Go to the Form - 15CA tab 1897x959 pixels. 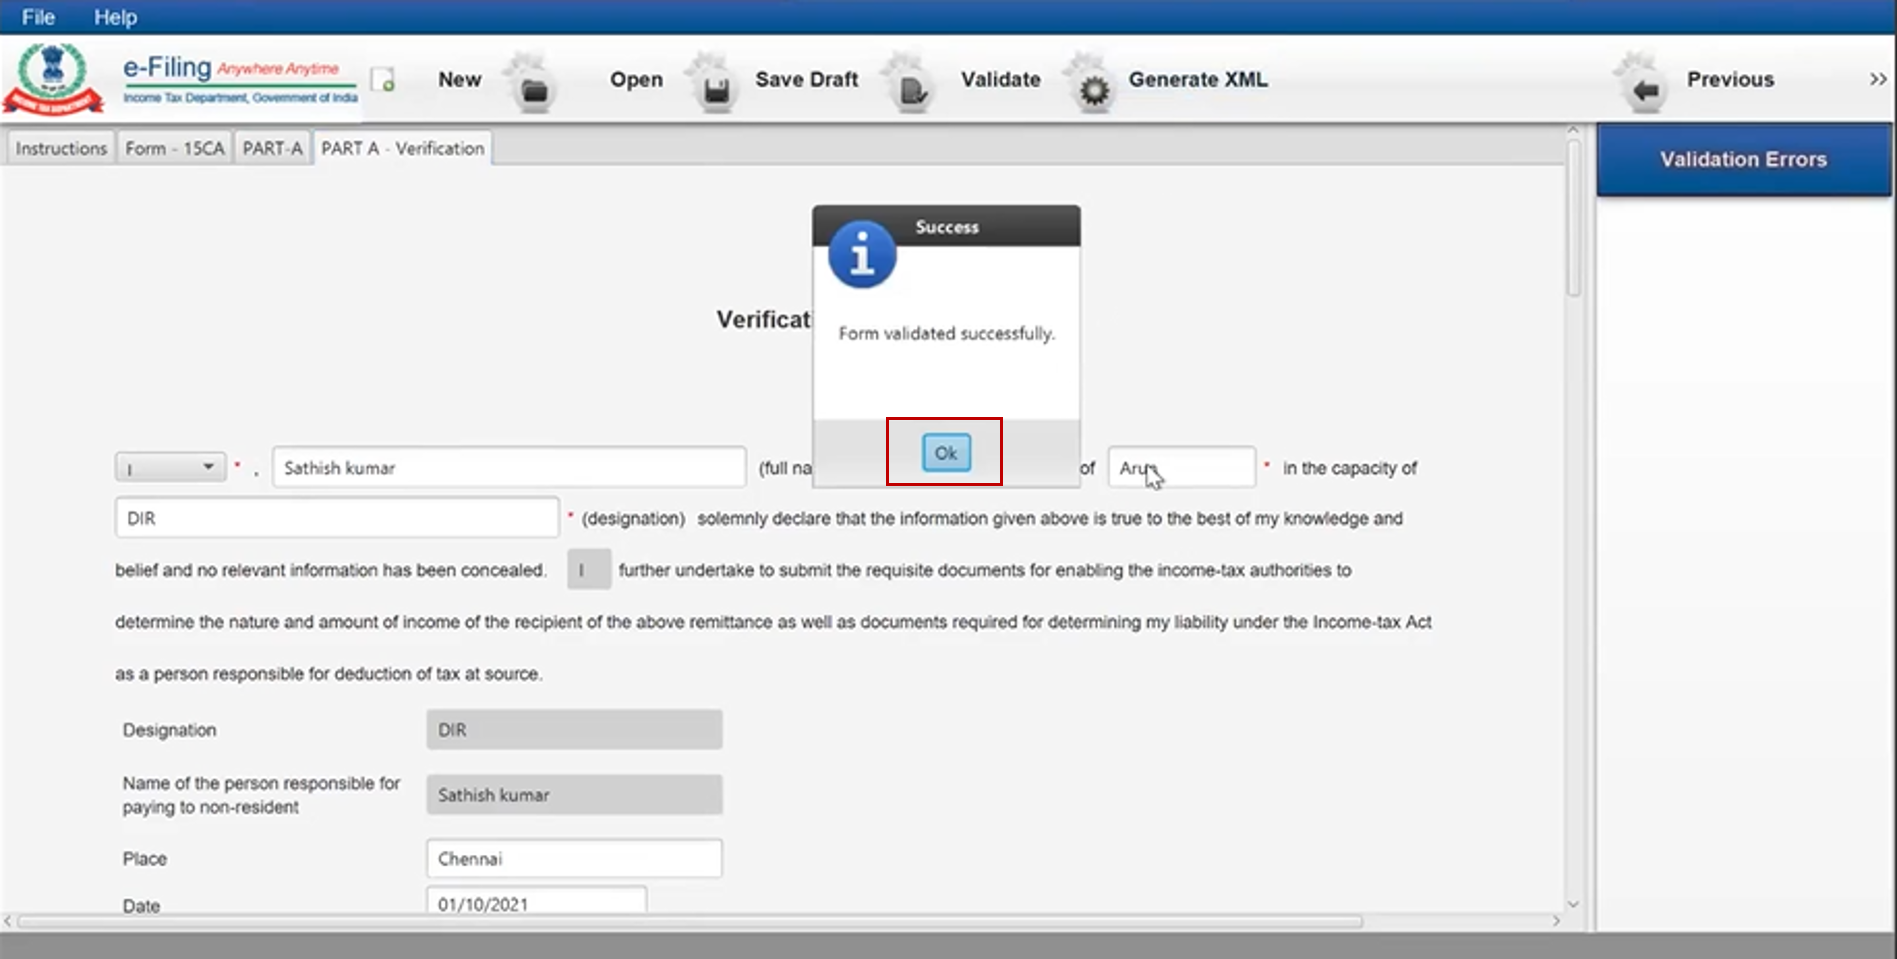174,148
